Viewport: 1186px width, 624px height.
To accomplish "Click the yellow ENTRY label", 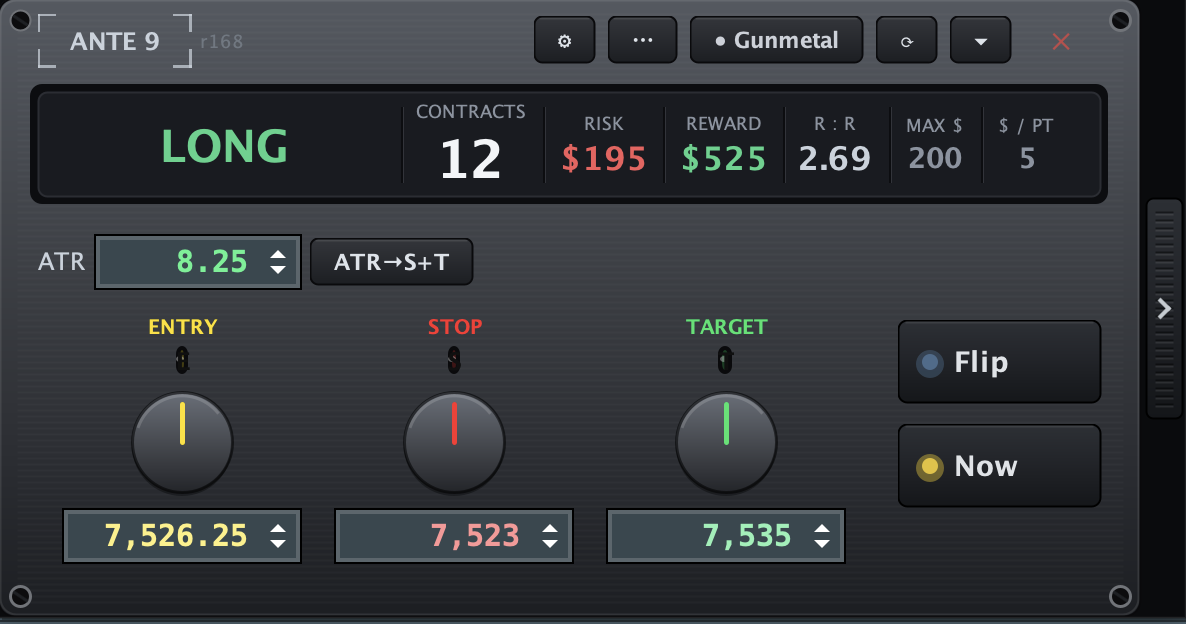I will tap(182, 327).
